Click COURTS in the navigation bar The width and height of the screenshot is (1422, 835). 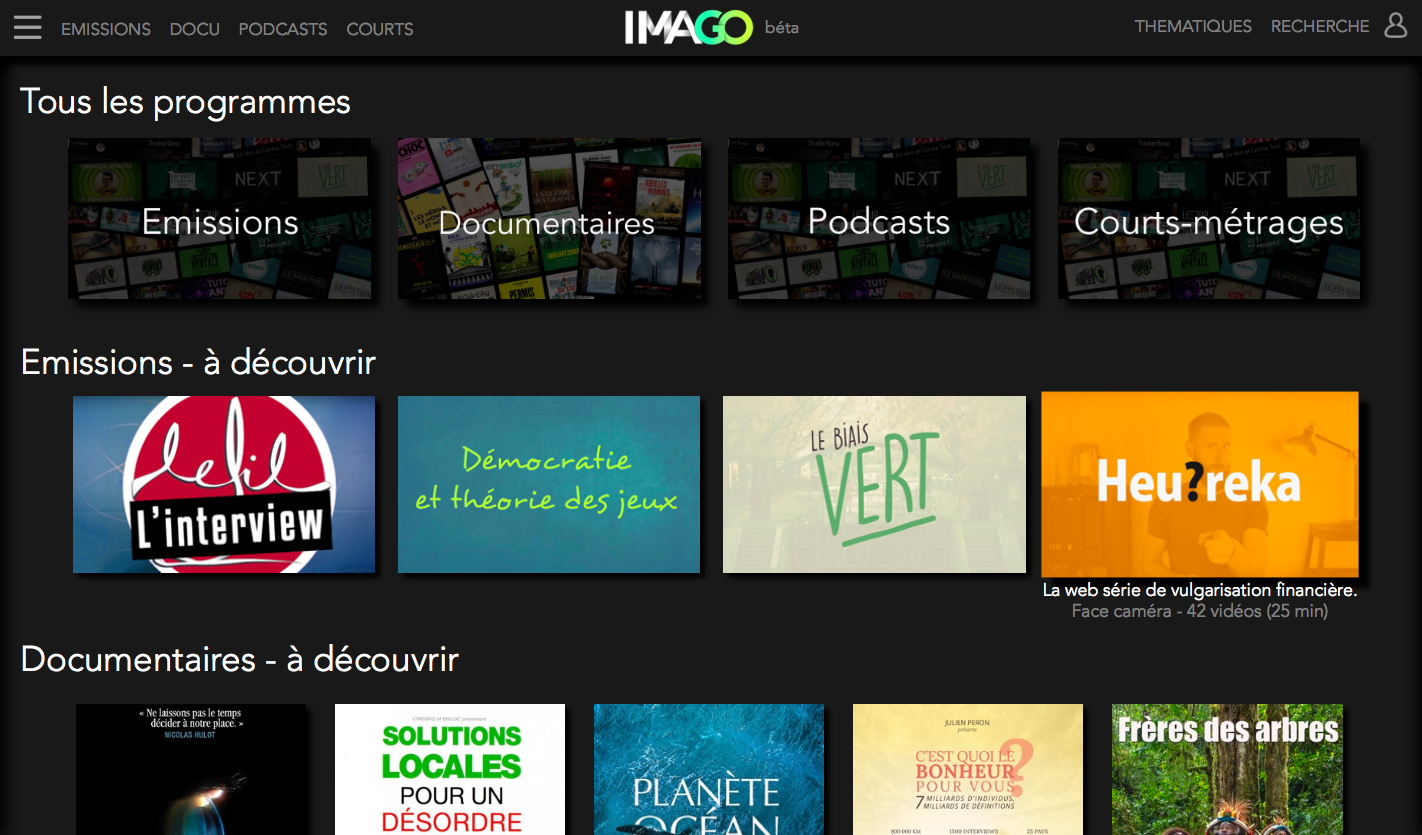click(x=379, y=29)
